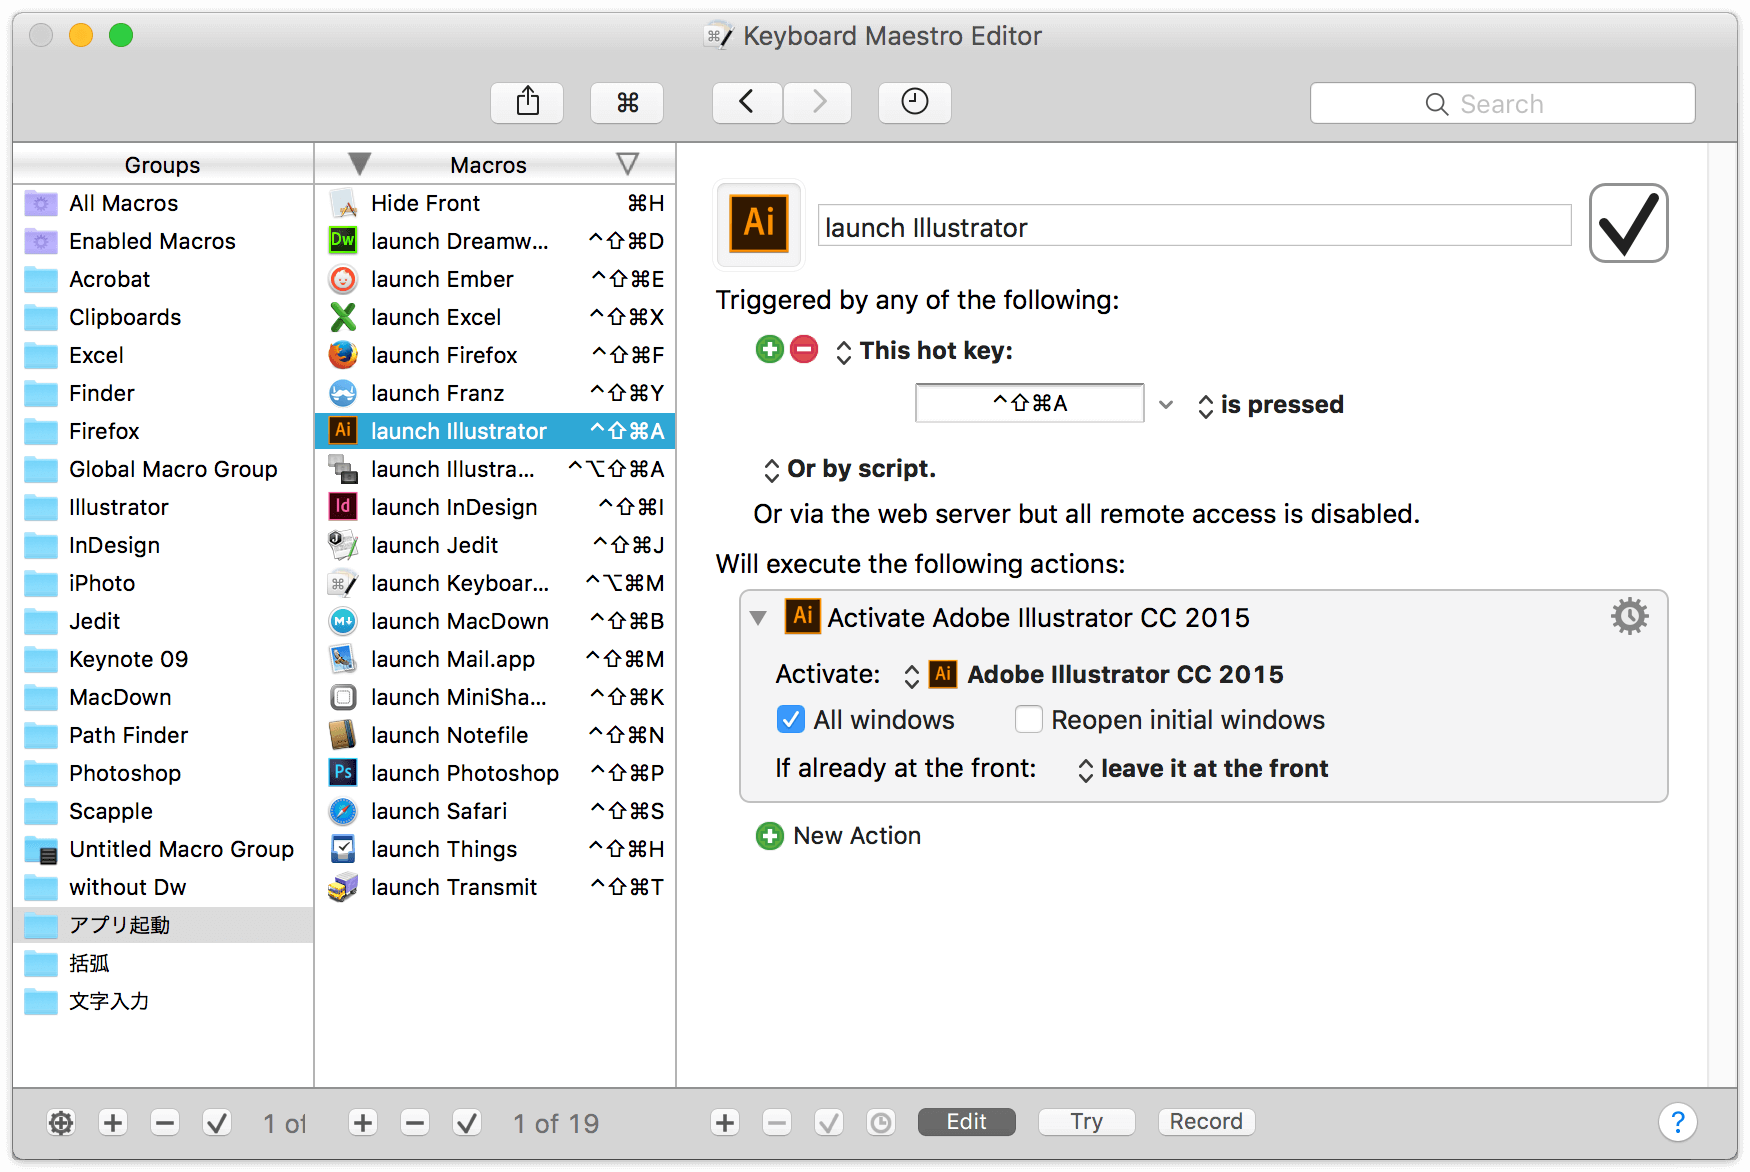Select the launch Dreamweaver macro
The image size is (1750, 1172).
click(x=495, y=241)
